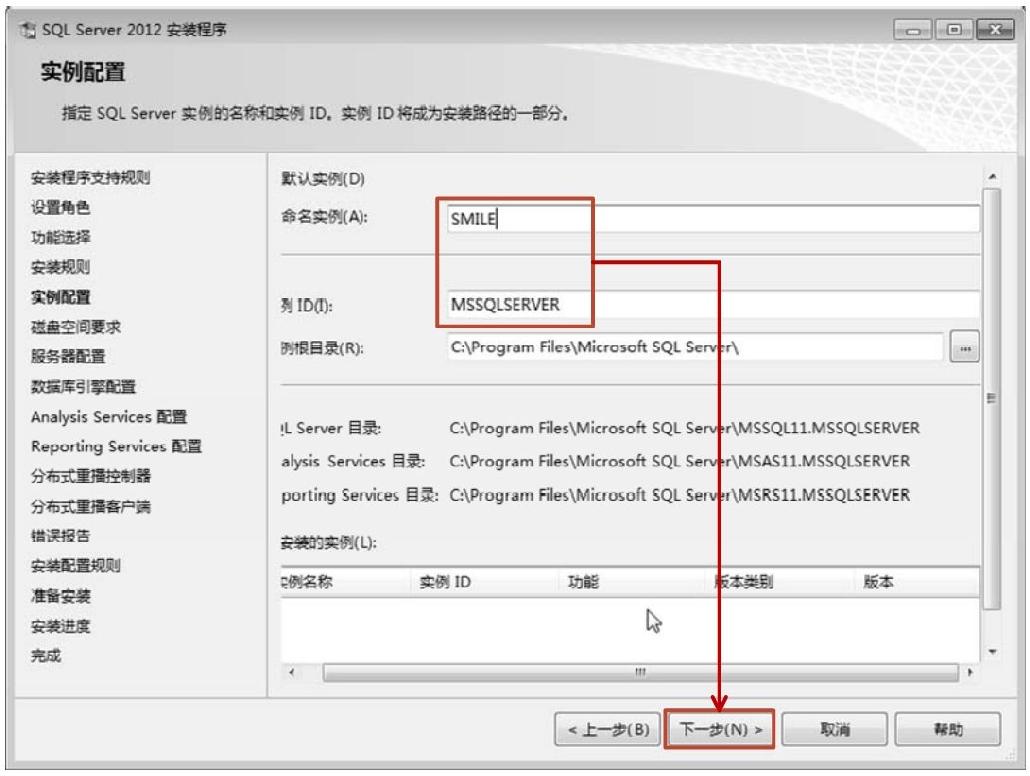Select the 服务器配置 step
This screenshot has width=1030, height=776.
[x=68, y=357]
